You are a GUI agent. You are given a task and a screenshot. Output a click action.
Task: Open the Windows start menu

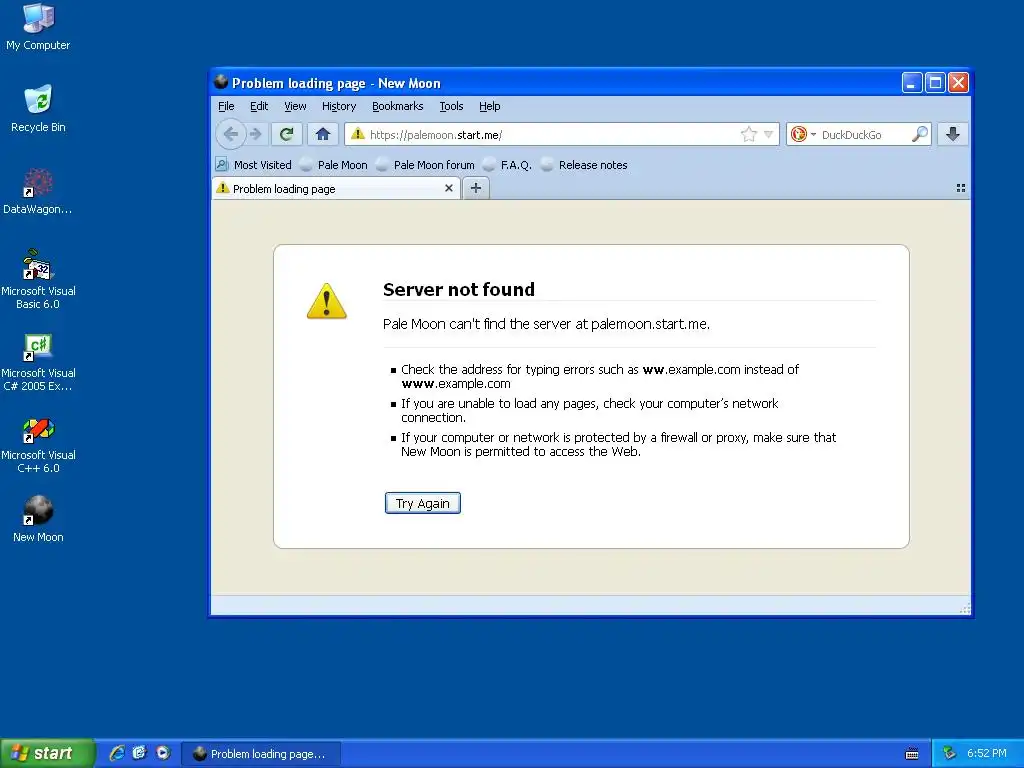(x=47, y=753)
